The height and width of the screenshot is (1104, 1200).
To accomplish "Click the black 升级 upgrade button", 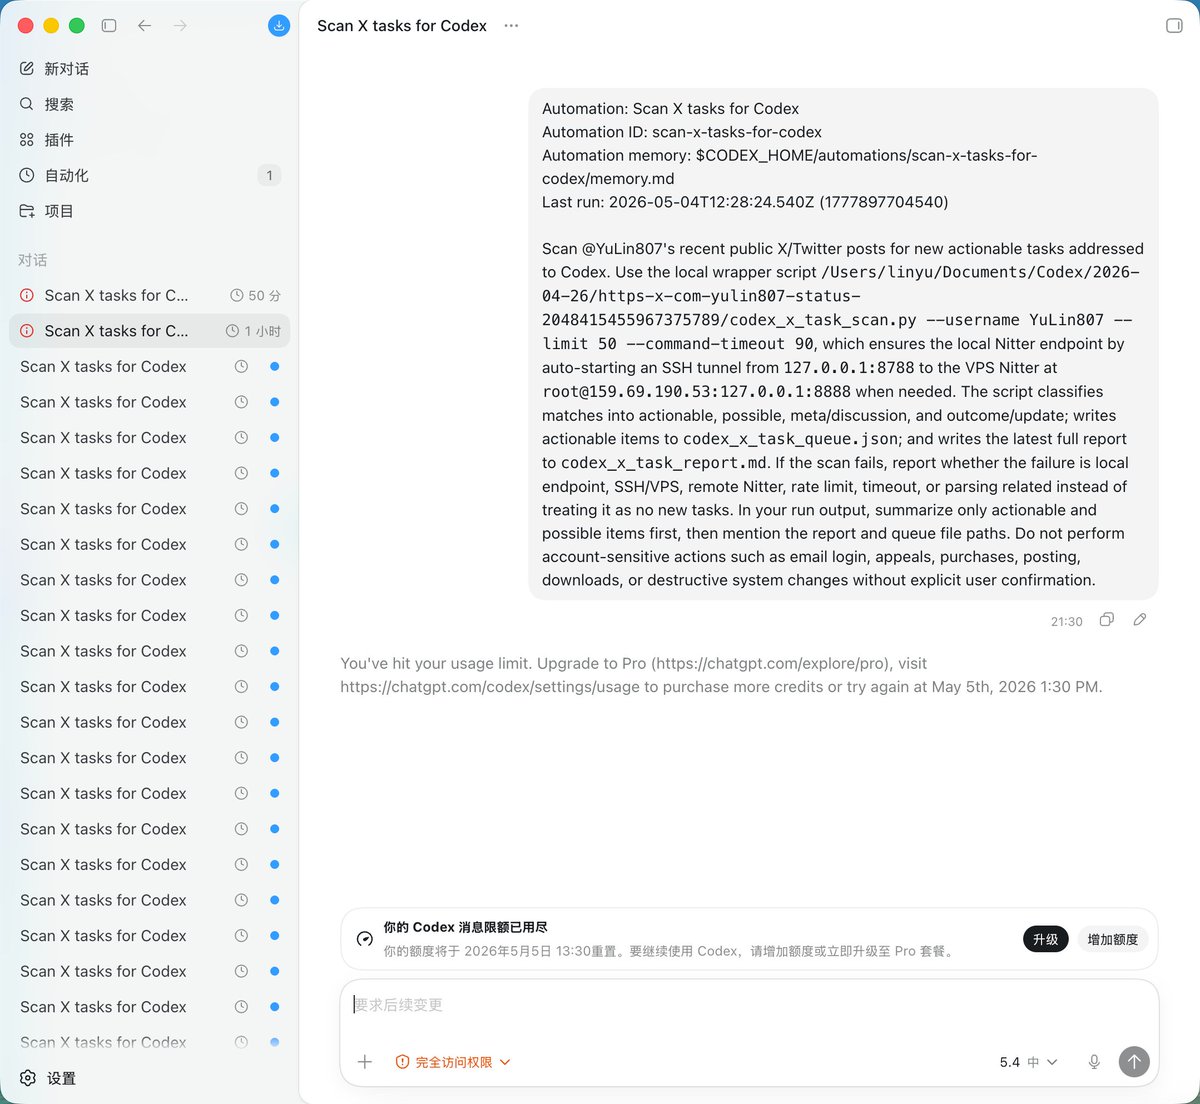I will point(1045,939).
